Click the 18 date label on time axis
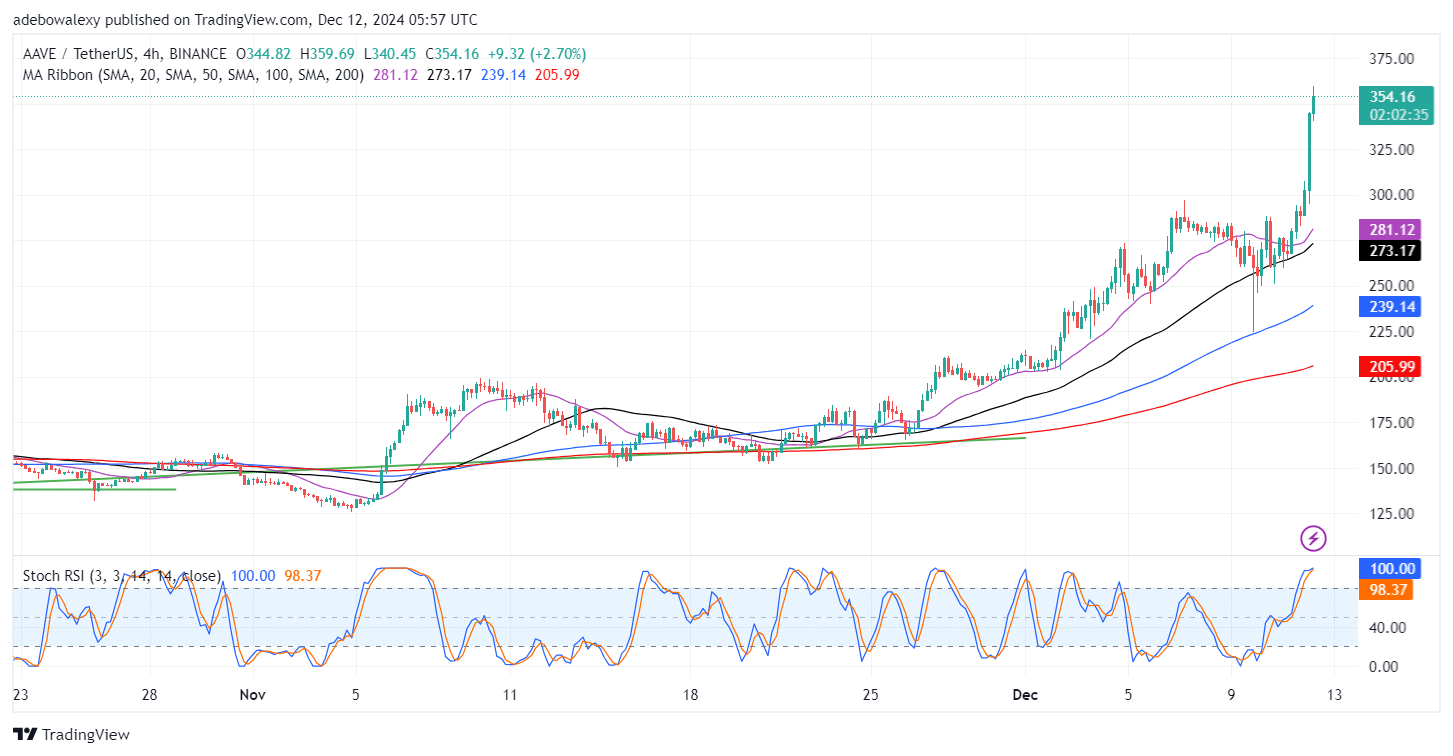The width and height of the screenshot is (1453, 756). point(690,694)
